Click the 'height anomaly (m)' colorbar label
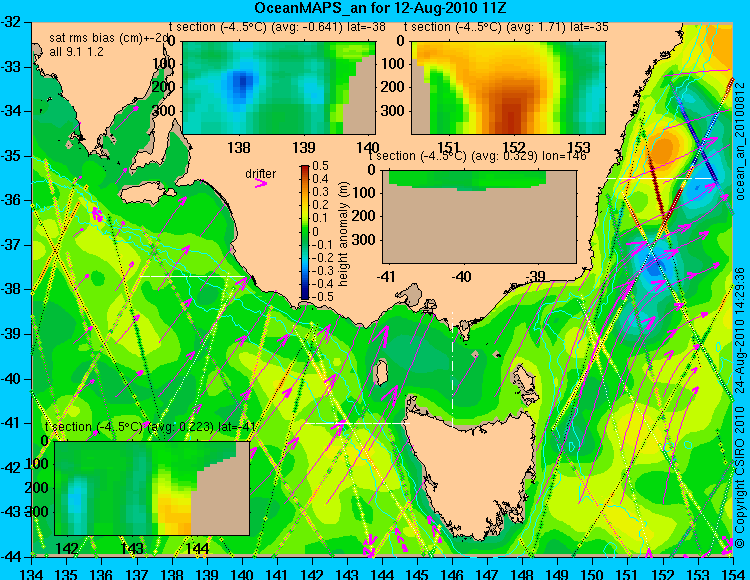Viewport: 750px width, 580px height. click(343, 234)
